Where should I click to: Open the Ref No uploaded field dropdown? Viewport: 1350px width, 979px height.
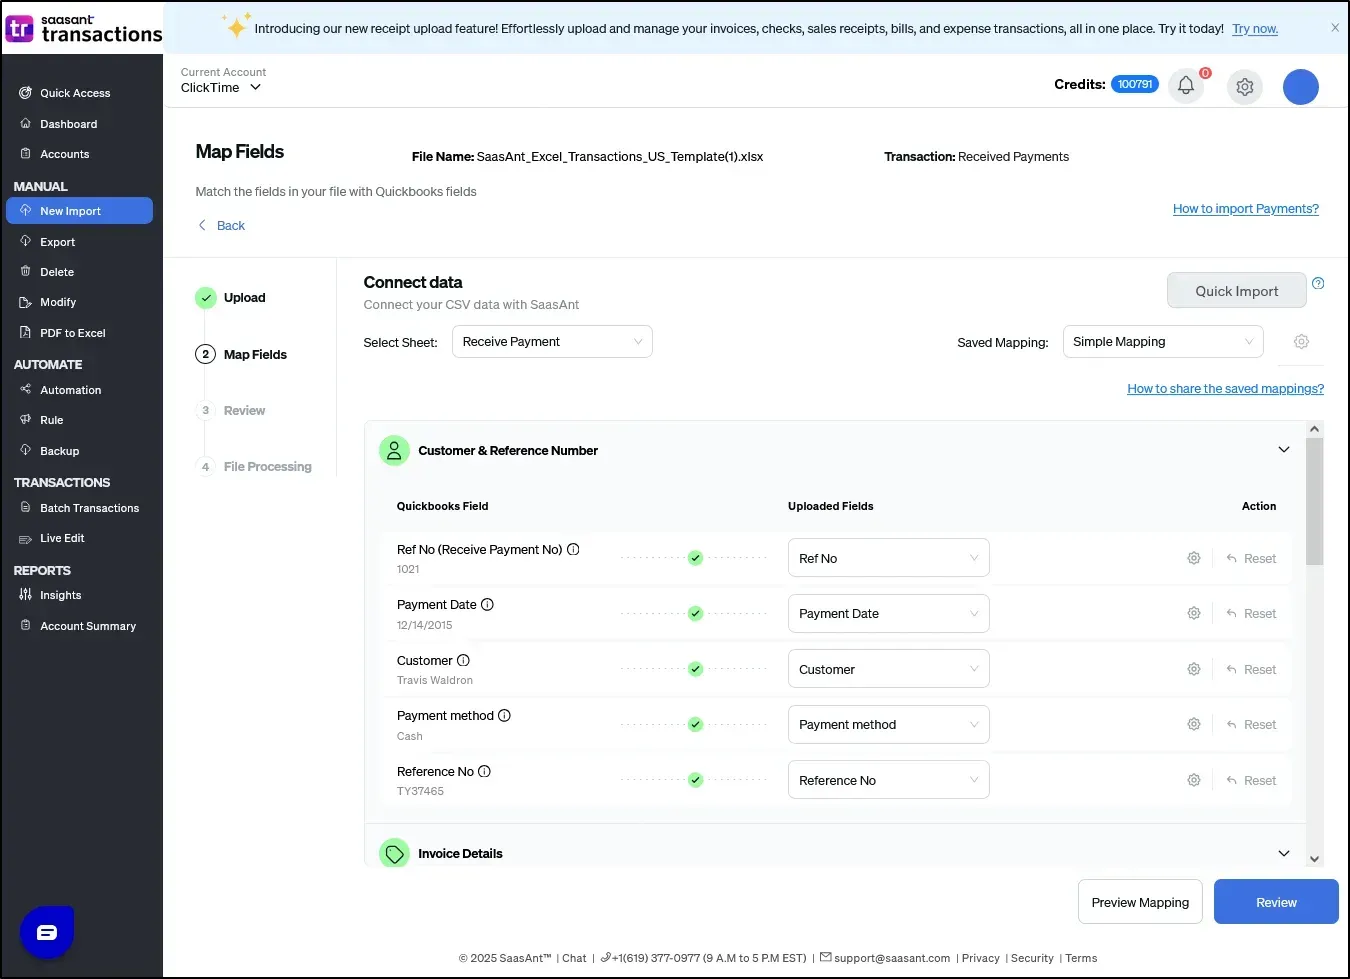click(x=889, y=558)
